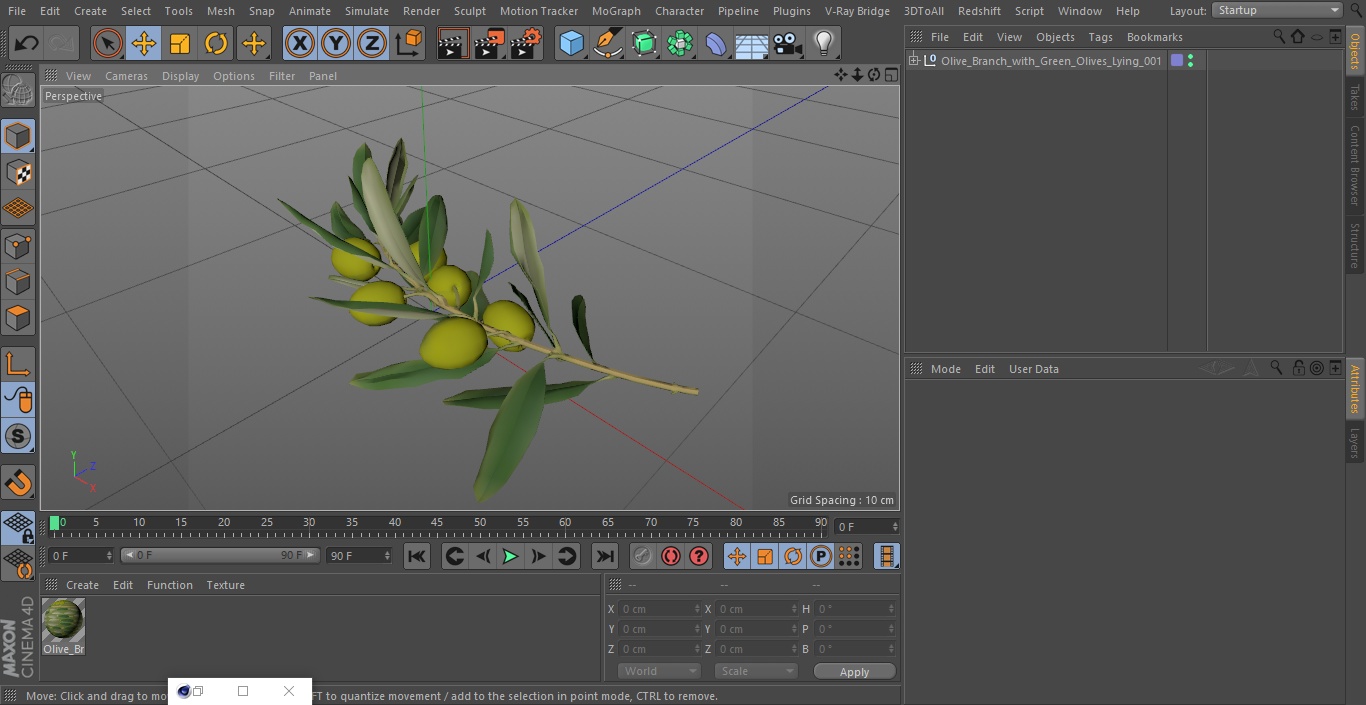Open Attributes User Data menu

pyautogui.click(x=1033, y=369)
